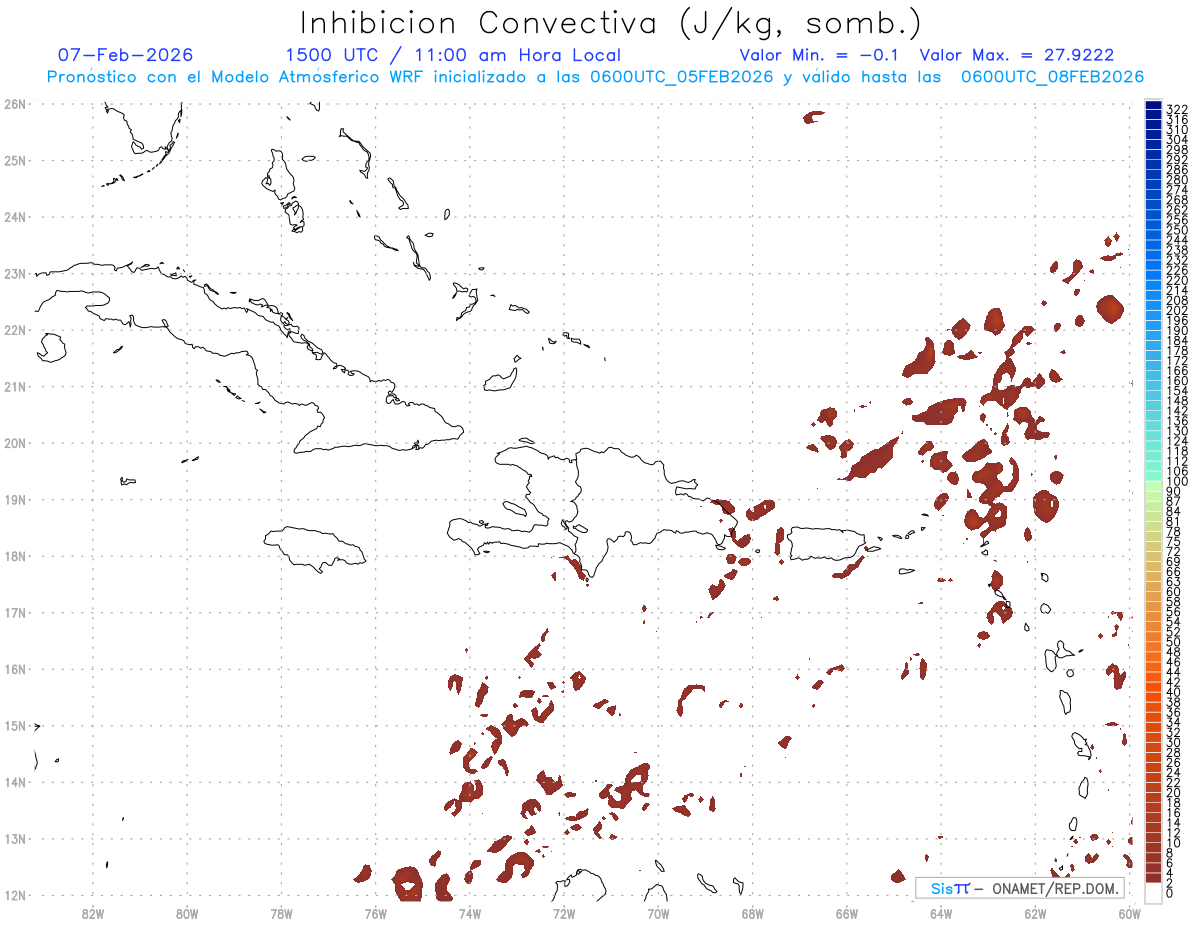Click the dark blue colorbar swatch at 322

[1154, 107]
